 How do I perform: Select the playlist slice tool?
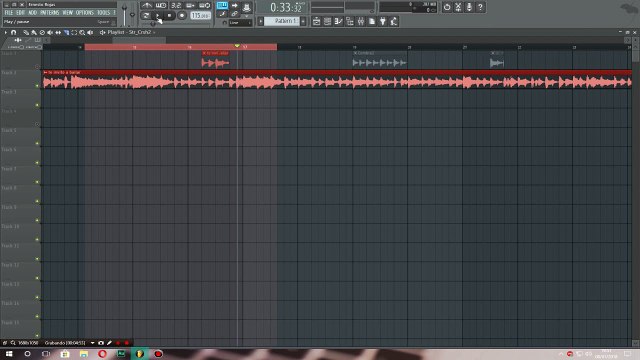point(66,32)
